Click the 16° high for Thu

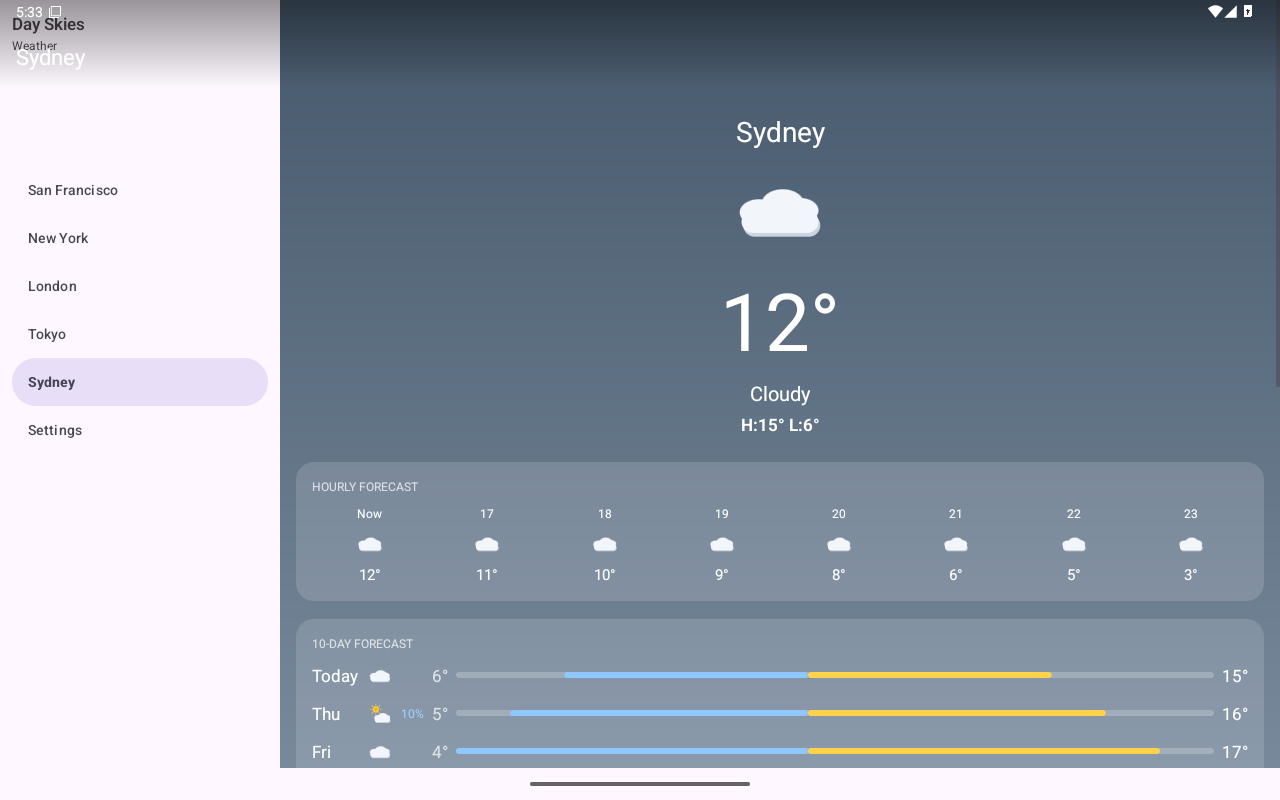pyautogui.click(x=1235, y=714)
